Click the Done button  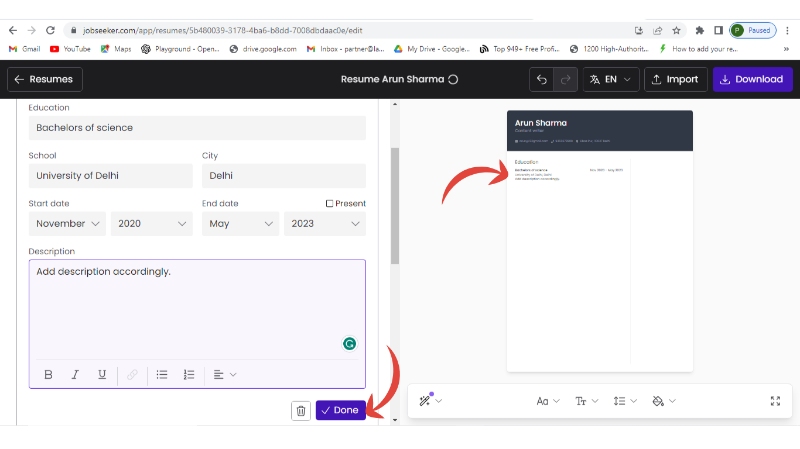click(340, 410)
